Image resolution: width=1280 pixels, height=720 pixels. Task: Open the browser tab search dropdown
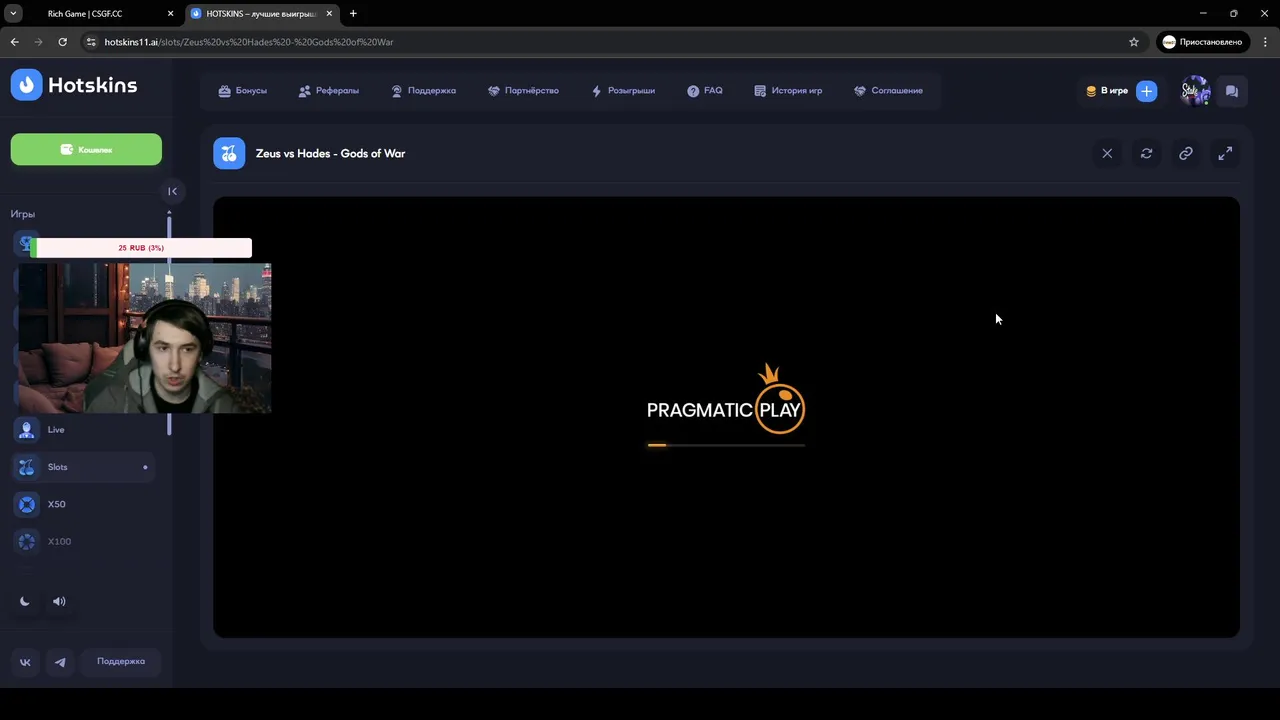click(13, 14)
